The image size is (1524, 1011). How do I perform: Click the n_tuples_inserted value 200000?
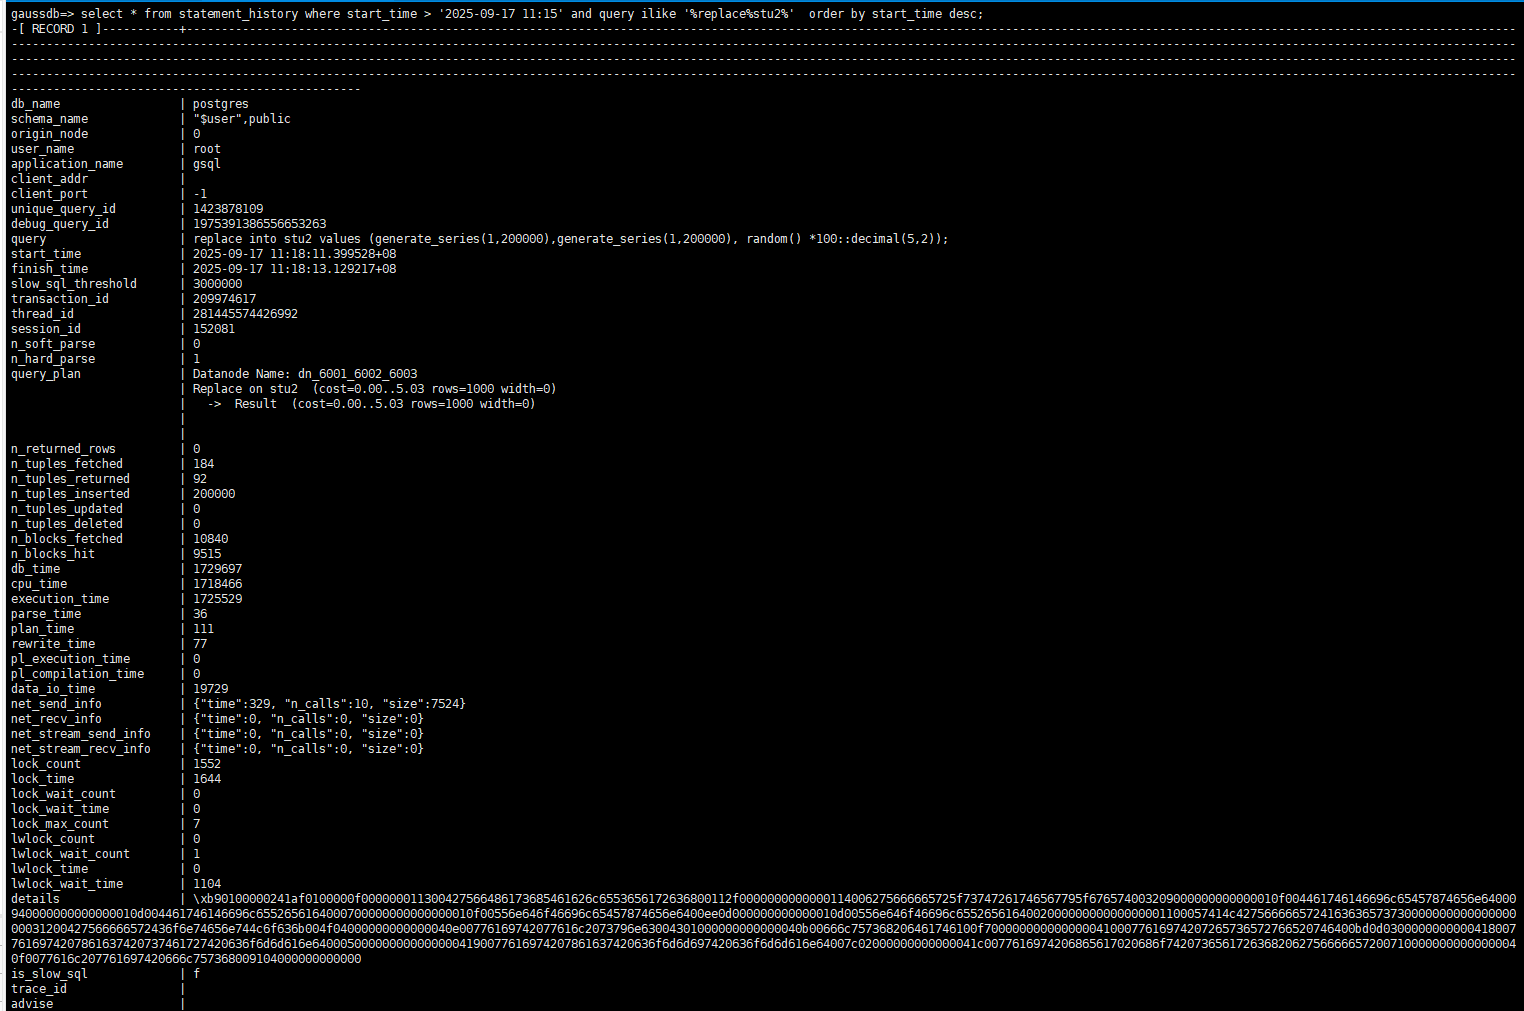[x=214, y=494]
